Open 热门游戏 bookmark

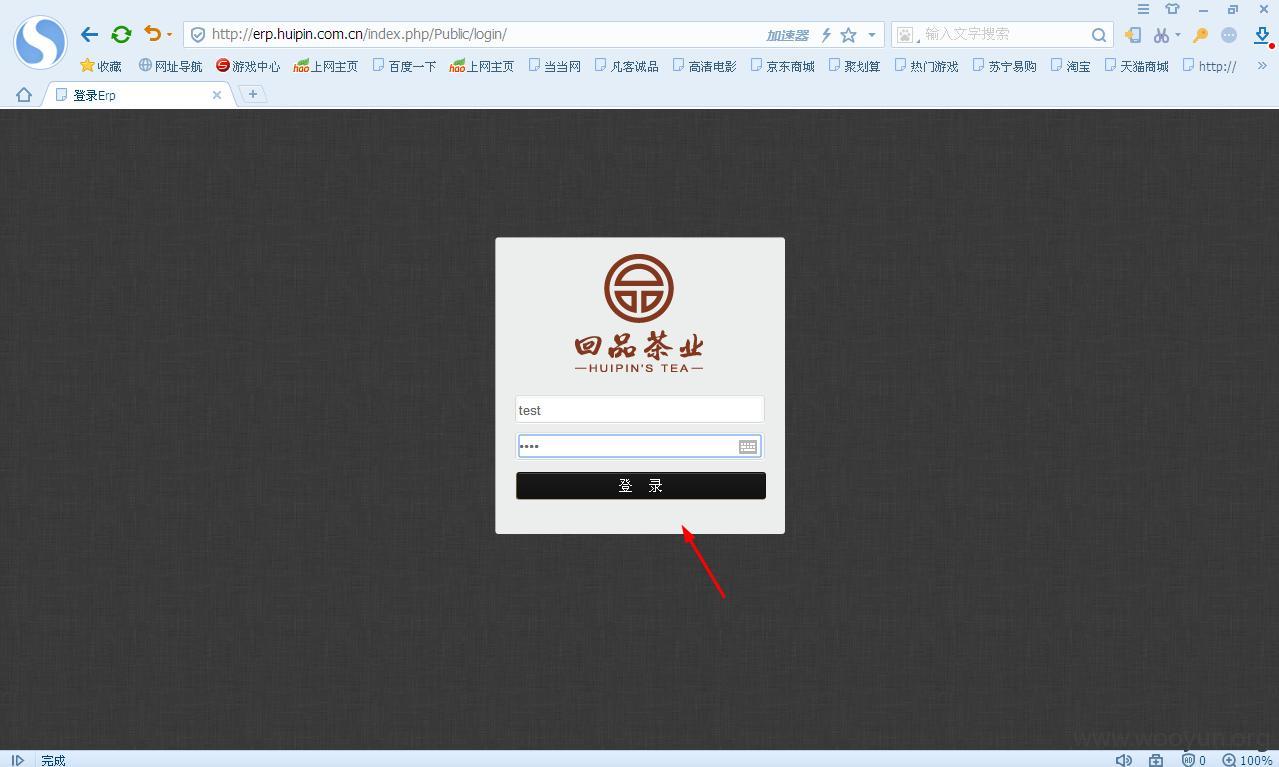[x=927, y=66]
